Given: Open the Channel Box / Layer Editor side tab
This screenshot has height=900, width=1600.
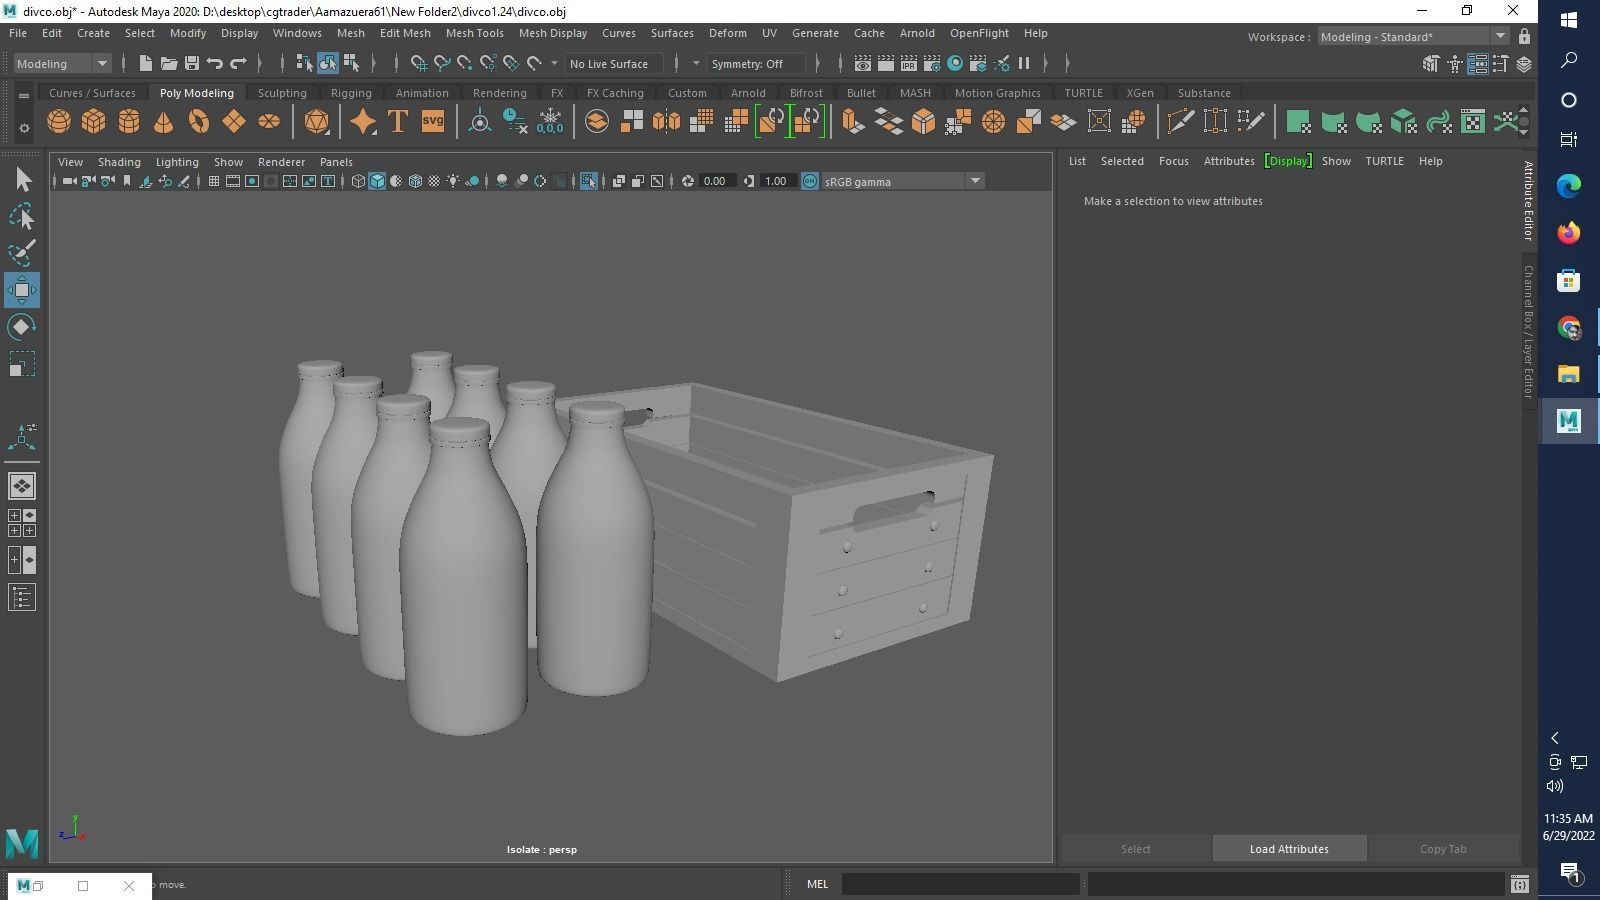Looking at the screenshot, I should (x=1529, y=332).
